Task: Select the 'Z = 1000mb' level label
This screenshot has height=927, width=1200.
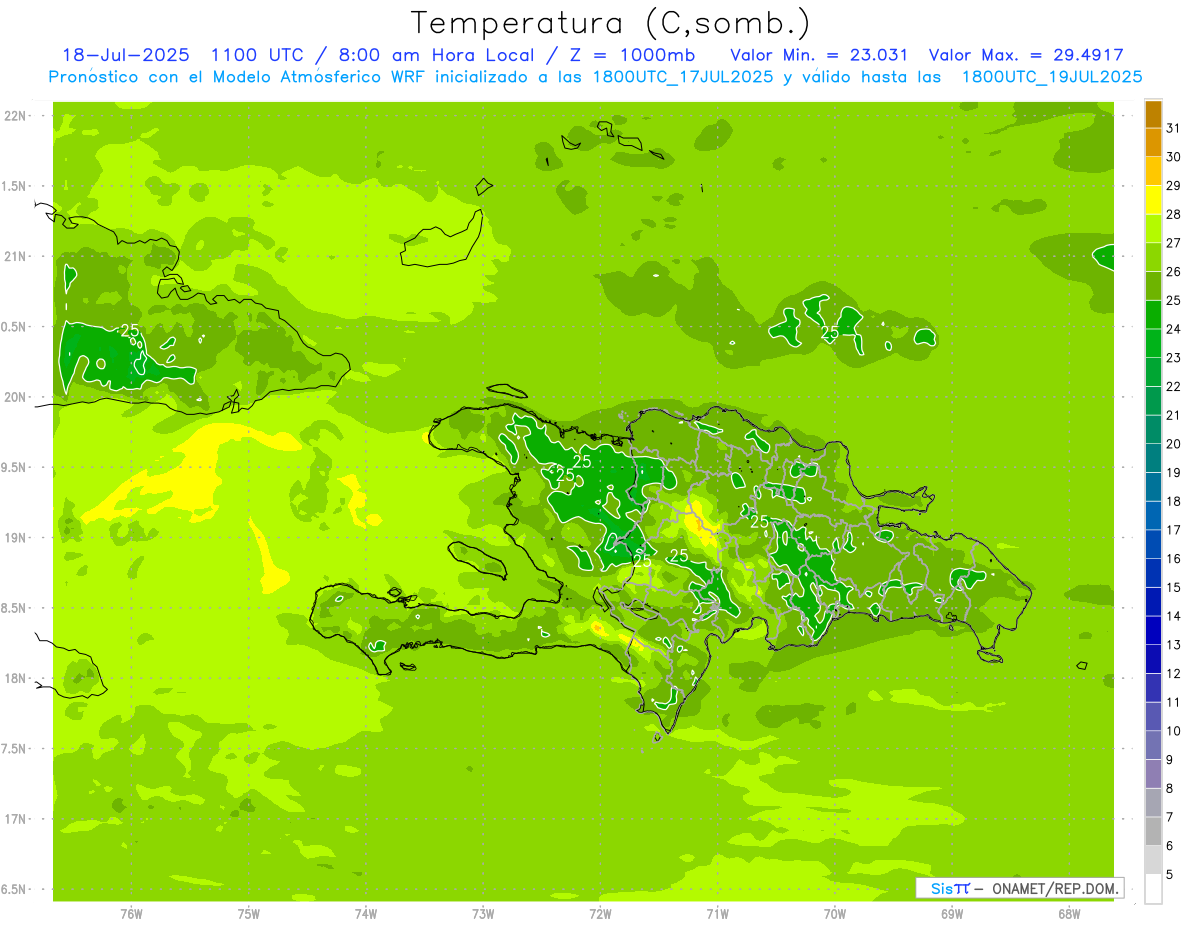Action: (630, 55)
